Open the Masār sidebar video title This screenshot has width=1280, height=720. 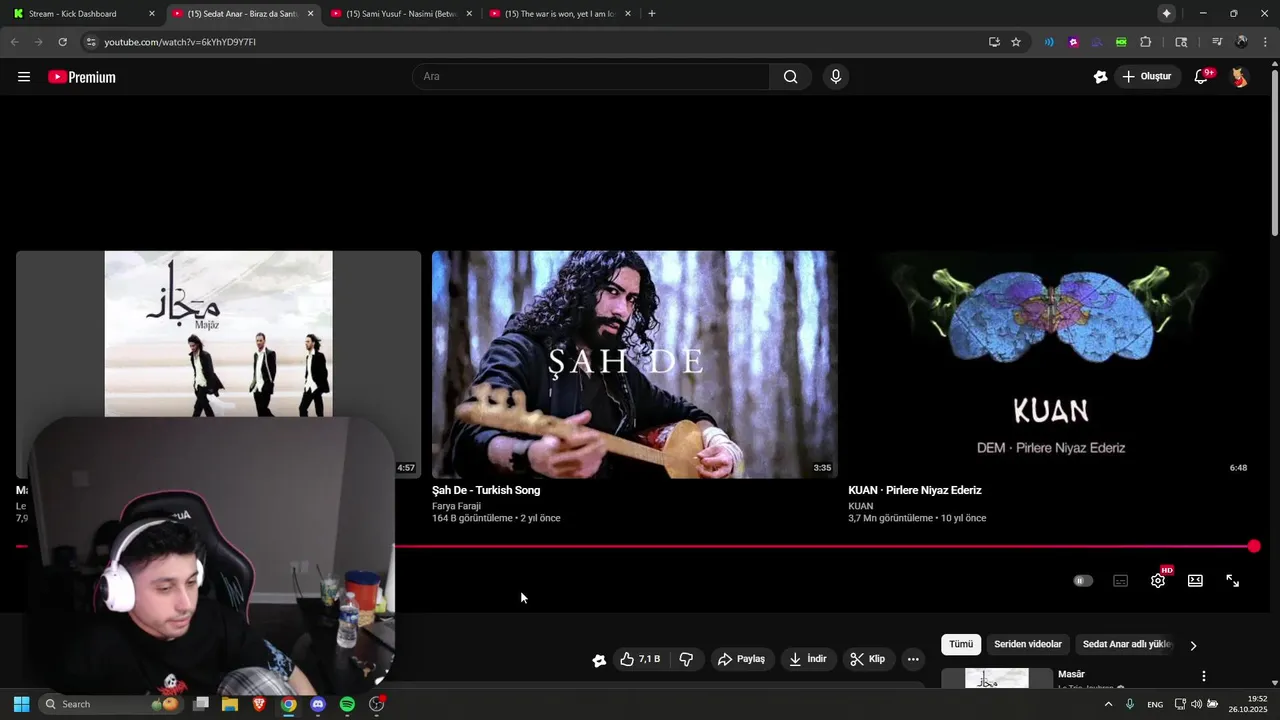tap(1071, 674)
